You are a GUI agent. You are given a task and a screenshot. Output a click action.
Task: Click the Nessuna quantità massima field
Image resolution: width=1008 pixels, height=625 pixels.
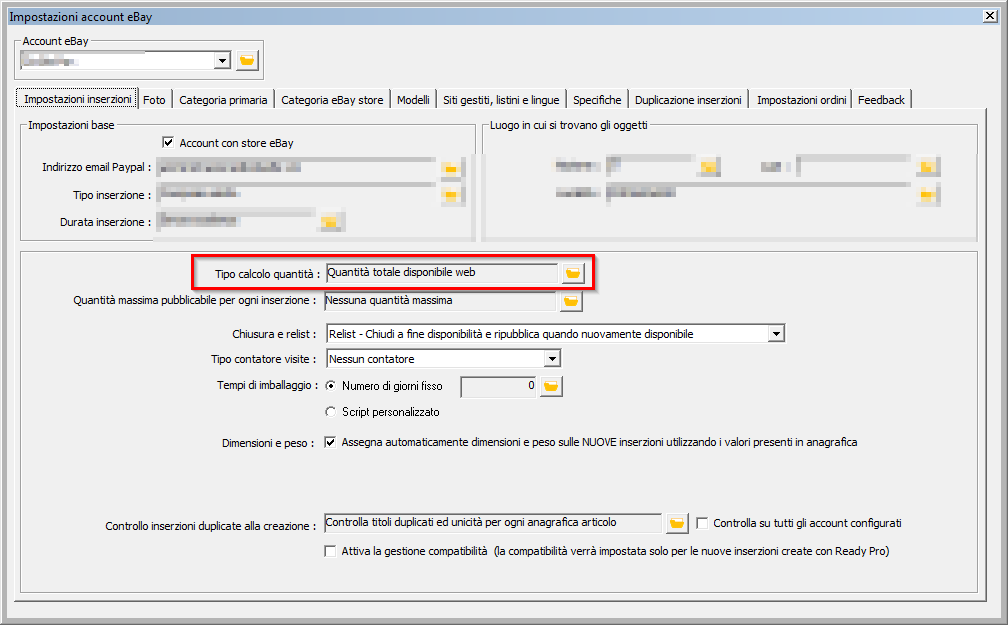pyautogui.click(x=440, y=301)
